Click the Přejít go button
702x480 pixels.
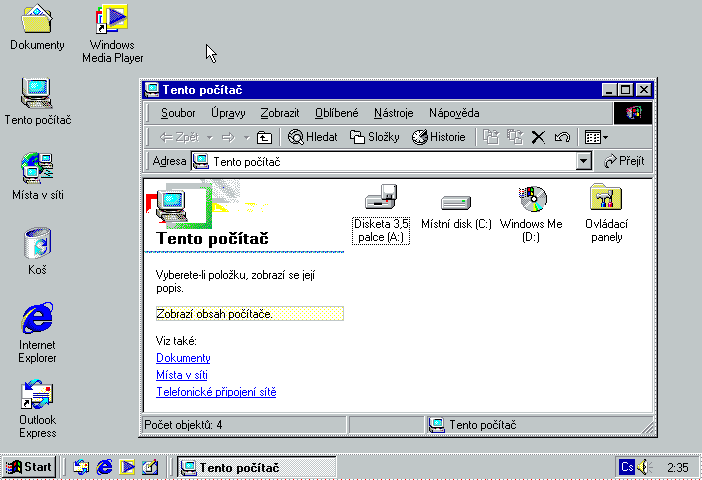pos(624,161)
